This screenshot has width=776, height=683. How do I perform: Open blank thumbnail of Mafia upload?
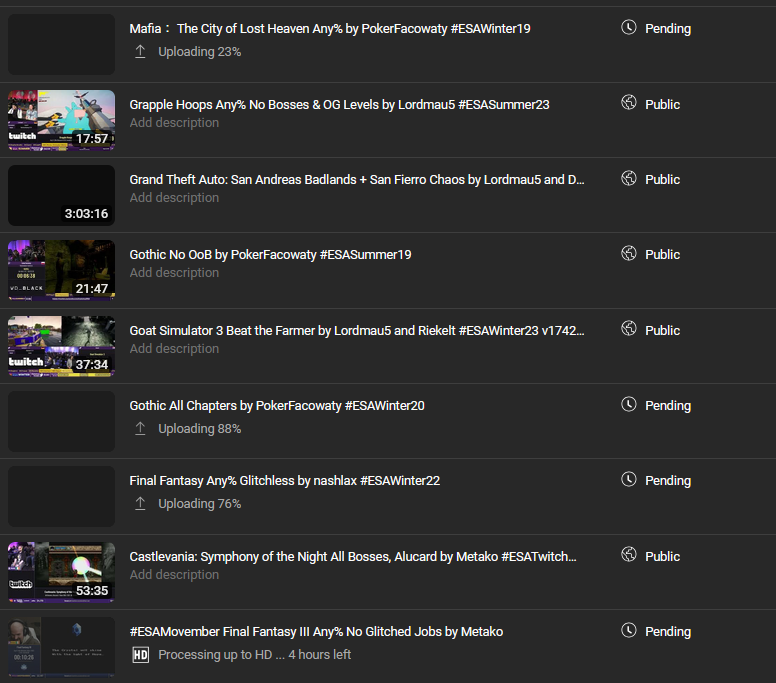[x=61, y=45]
